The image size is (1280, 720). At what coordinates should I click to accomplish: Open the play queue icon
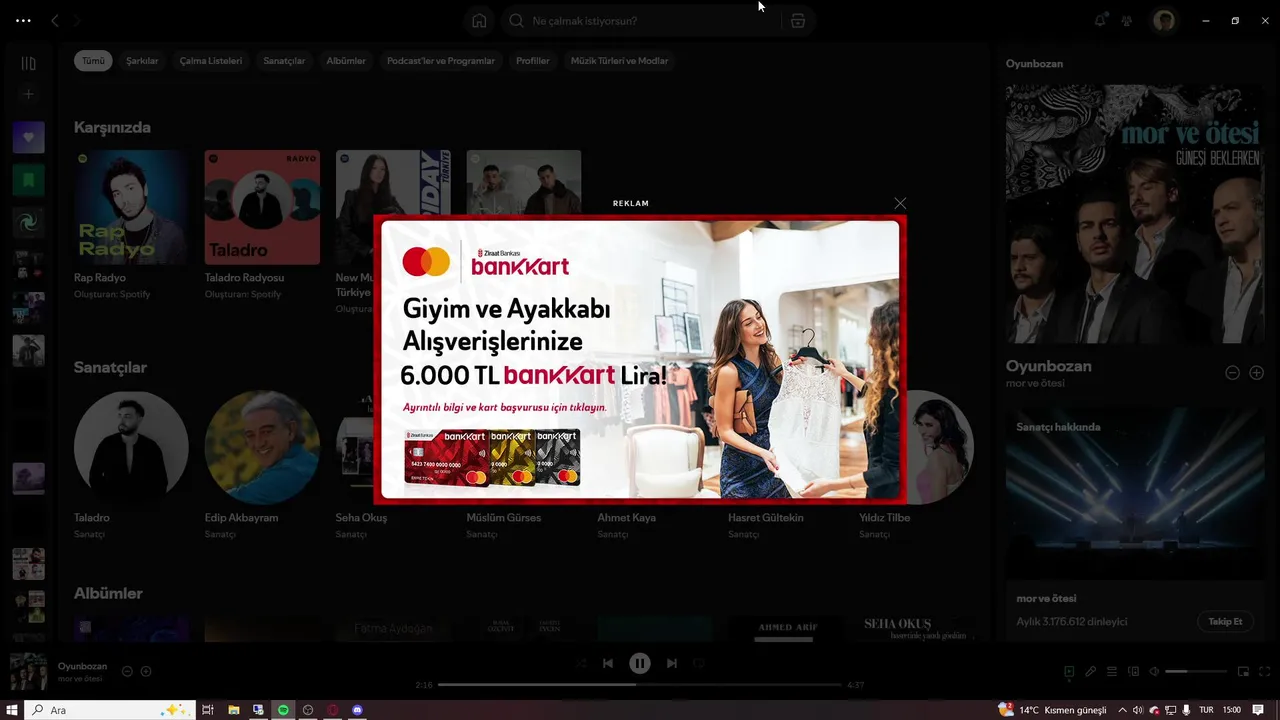(x=1112, y=672)
